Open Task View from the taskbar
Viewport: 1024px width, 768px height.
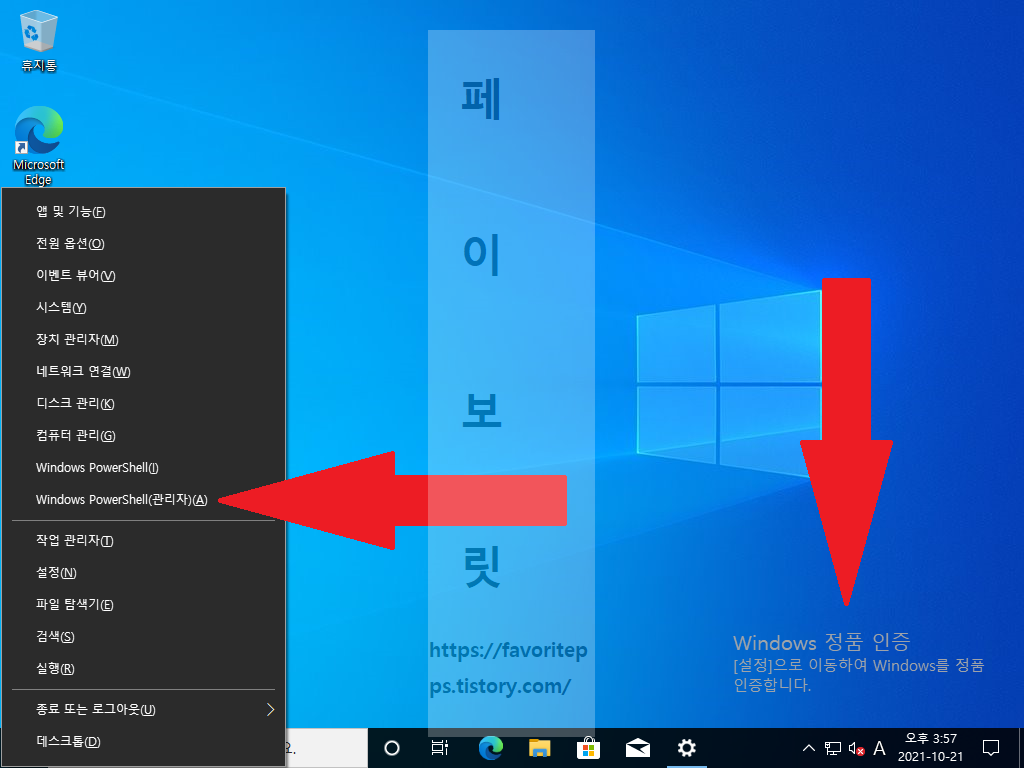[440, 748]
